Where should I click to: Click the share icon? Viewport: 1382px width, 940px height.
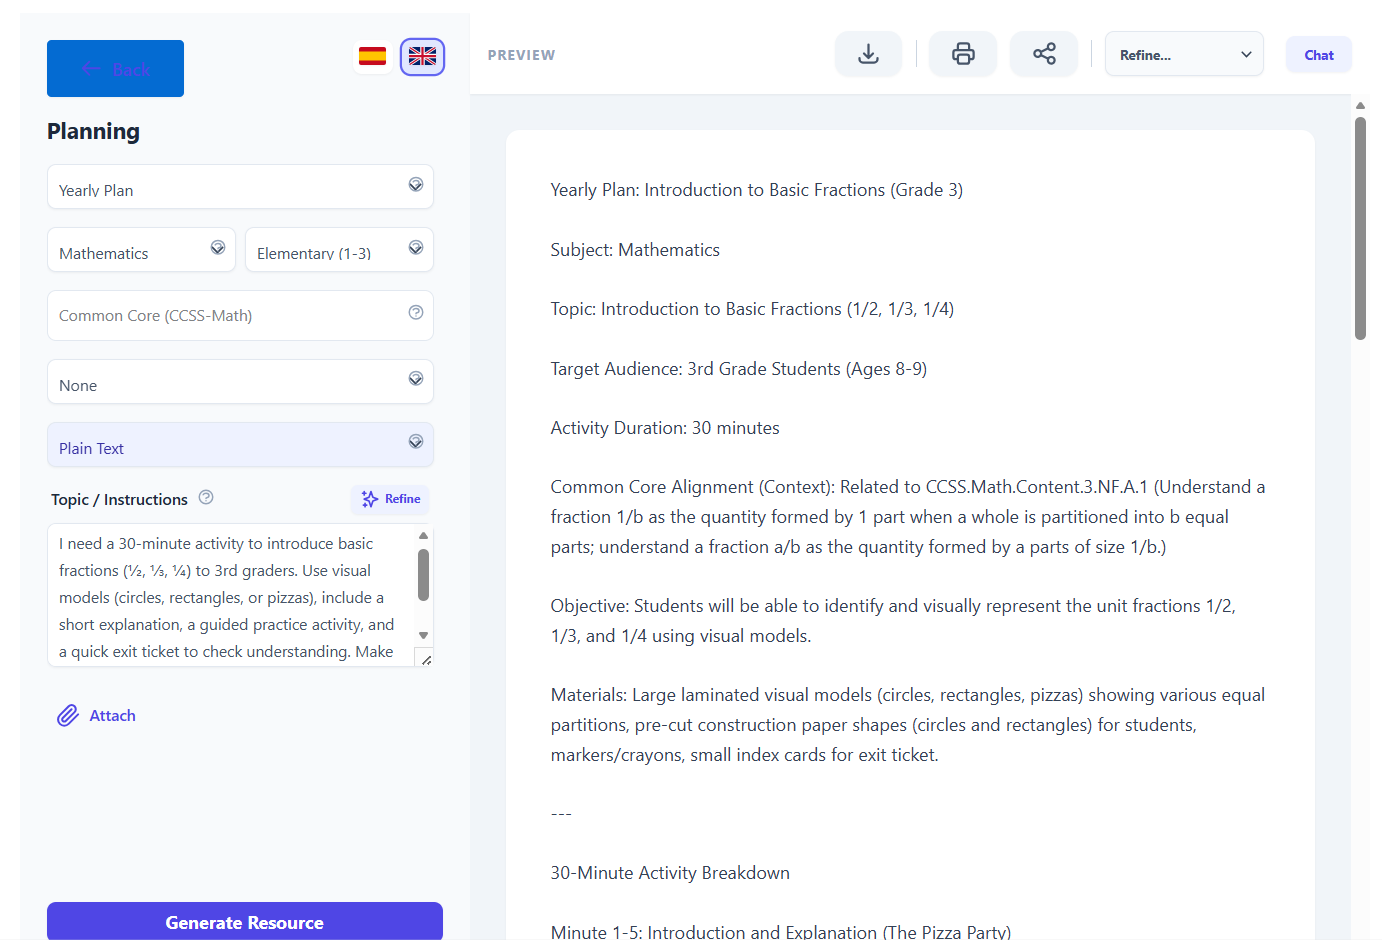(1044, 54)
